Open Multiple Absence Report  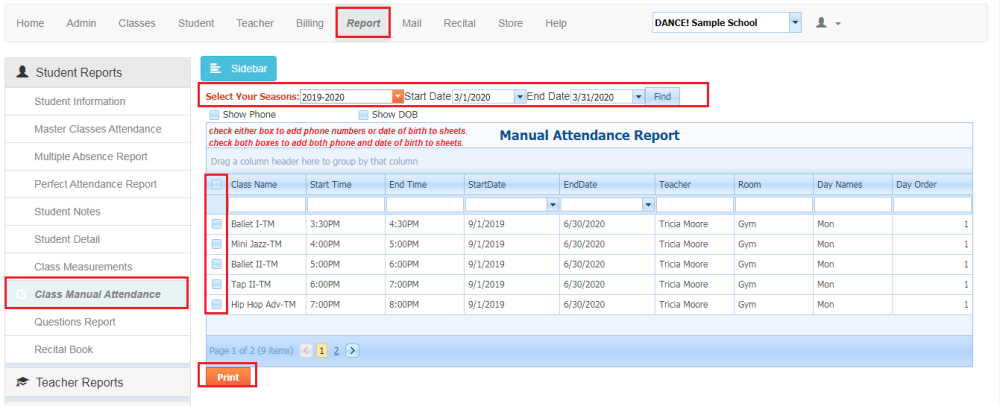tap(97, 156)
